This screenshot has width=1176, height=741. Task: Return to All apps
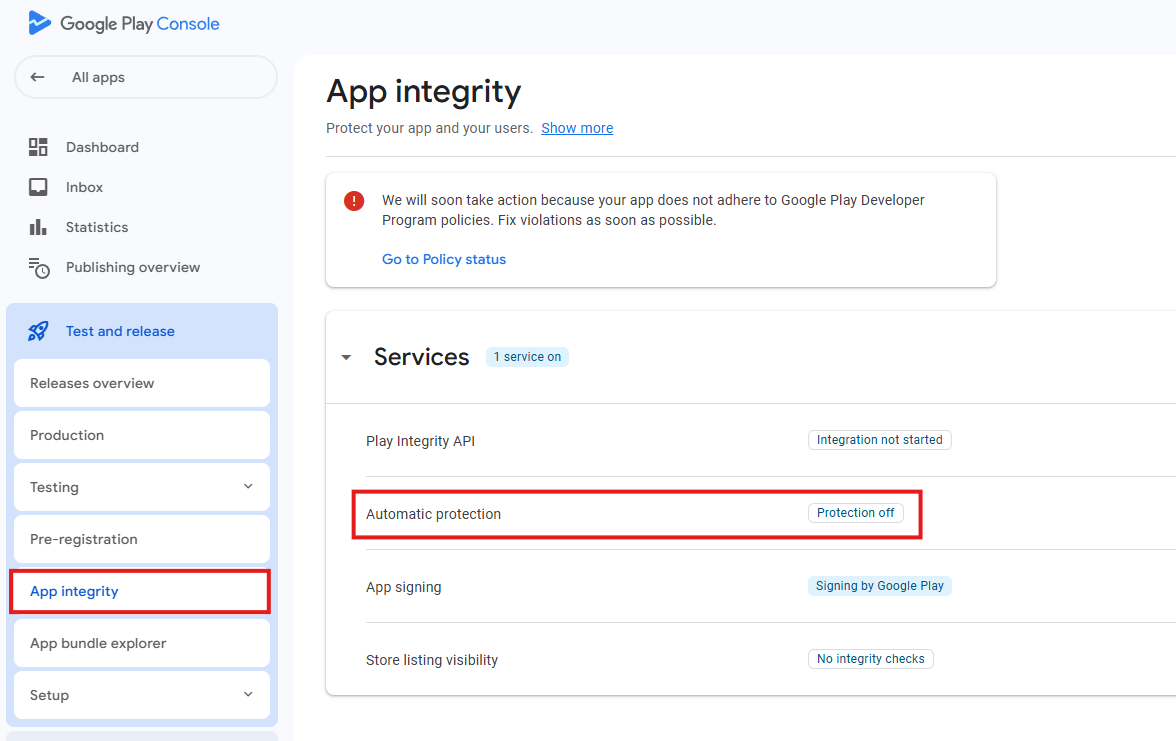[146, 77]
